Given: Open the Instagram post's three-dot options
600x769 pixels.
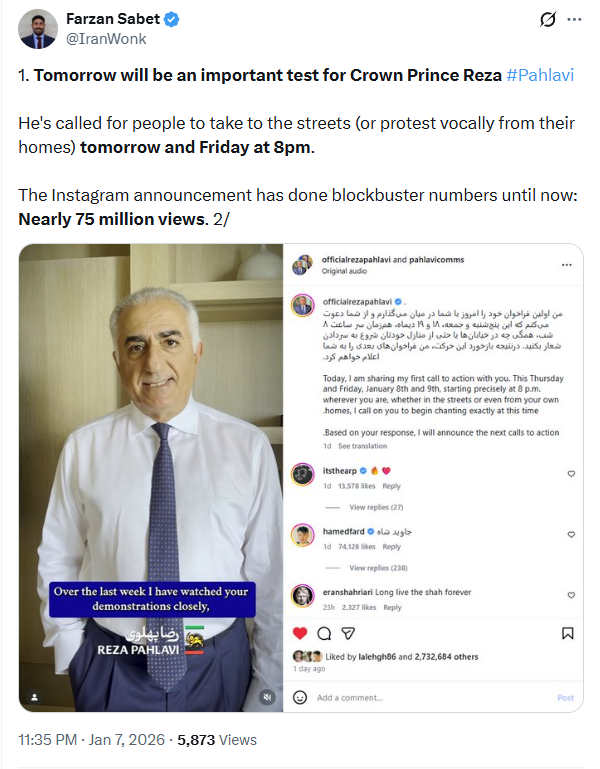Looking at the screenshot, I should [x=567, y=265].
